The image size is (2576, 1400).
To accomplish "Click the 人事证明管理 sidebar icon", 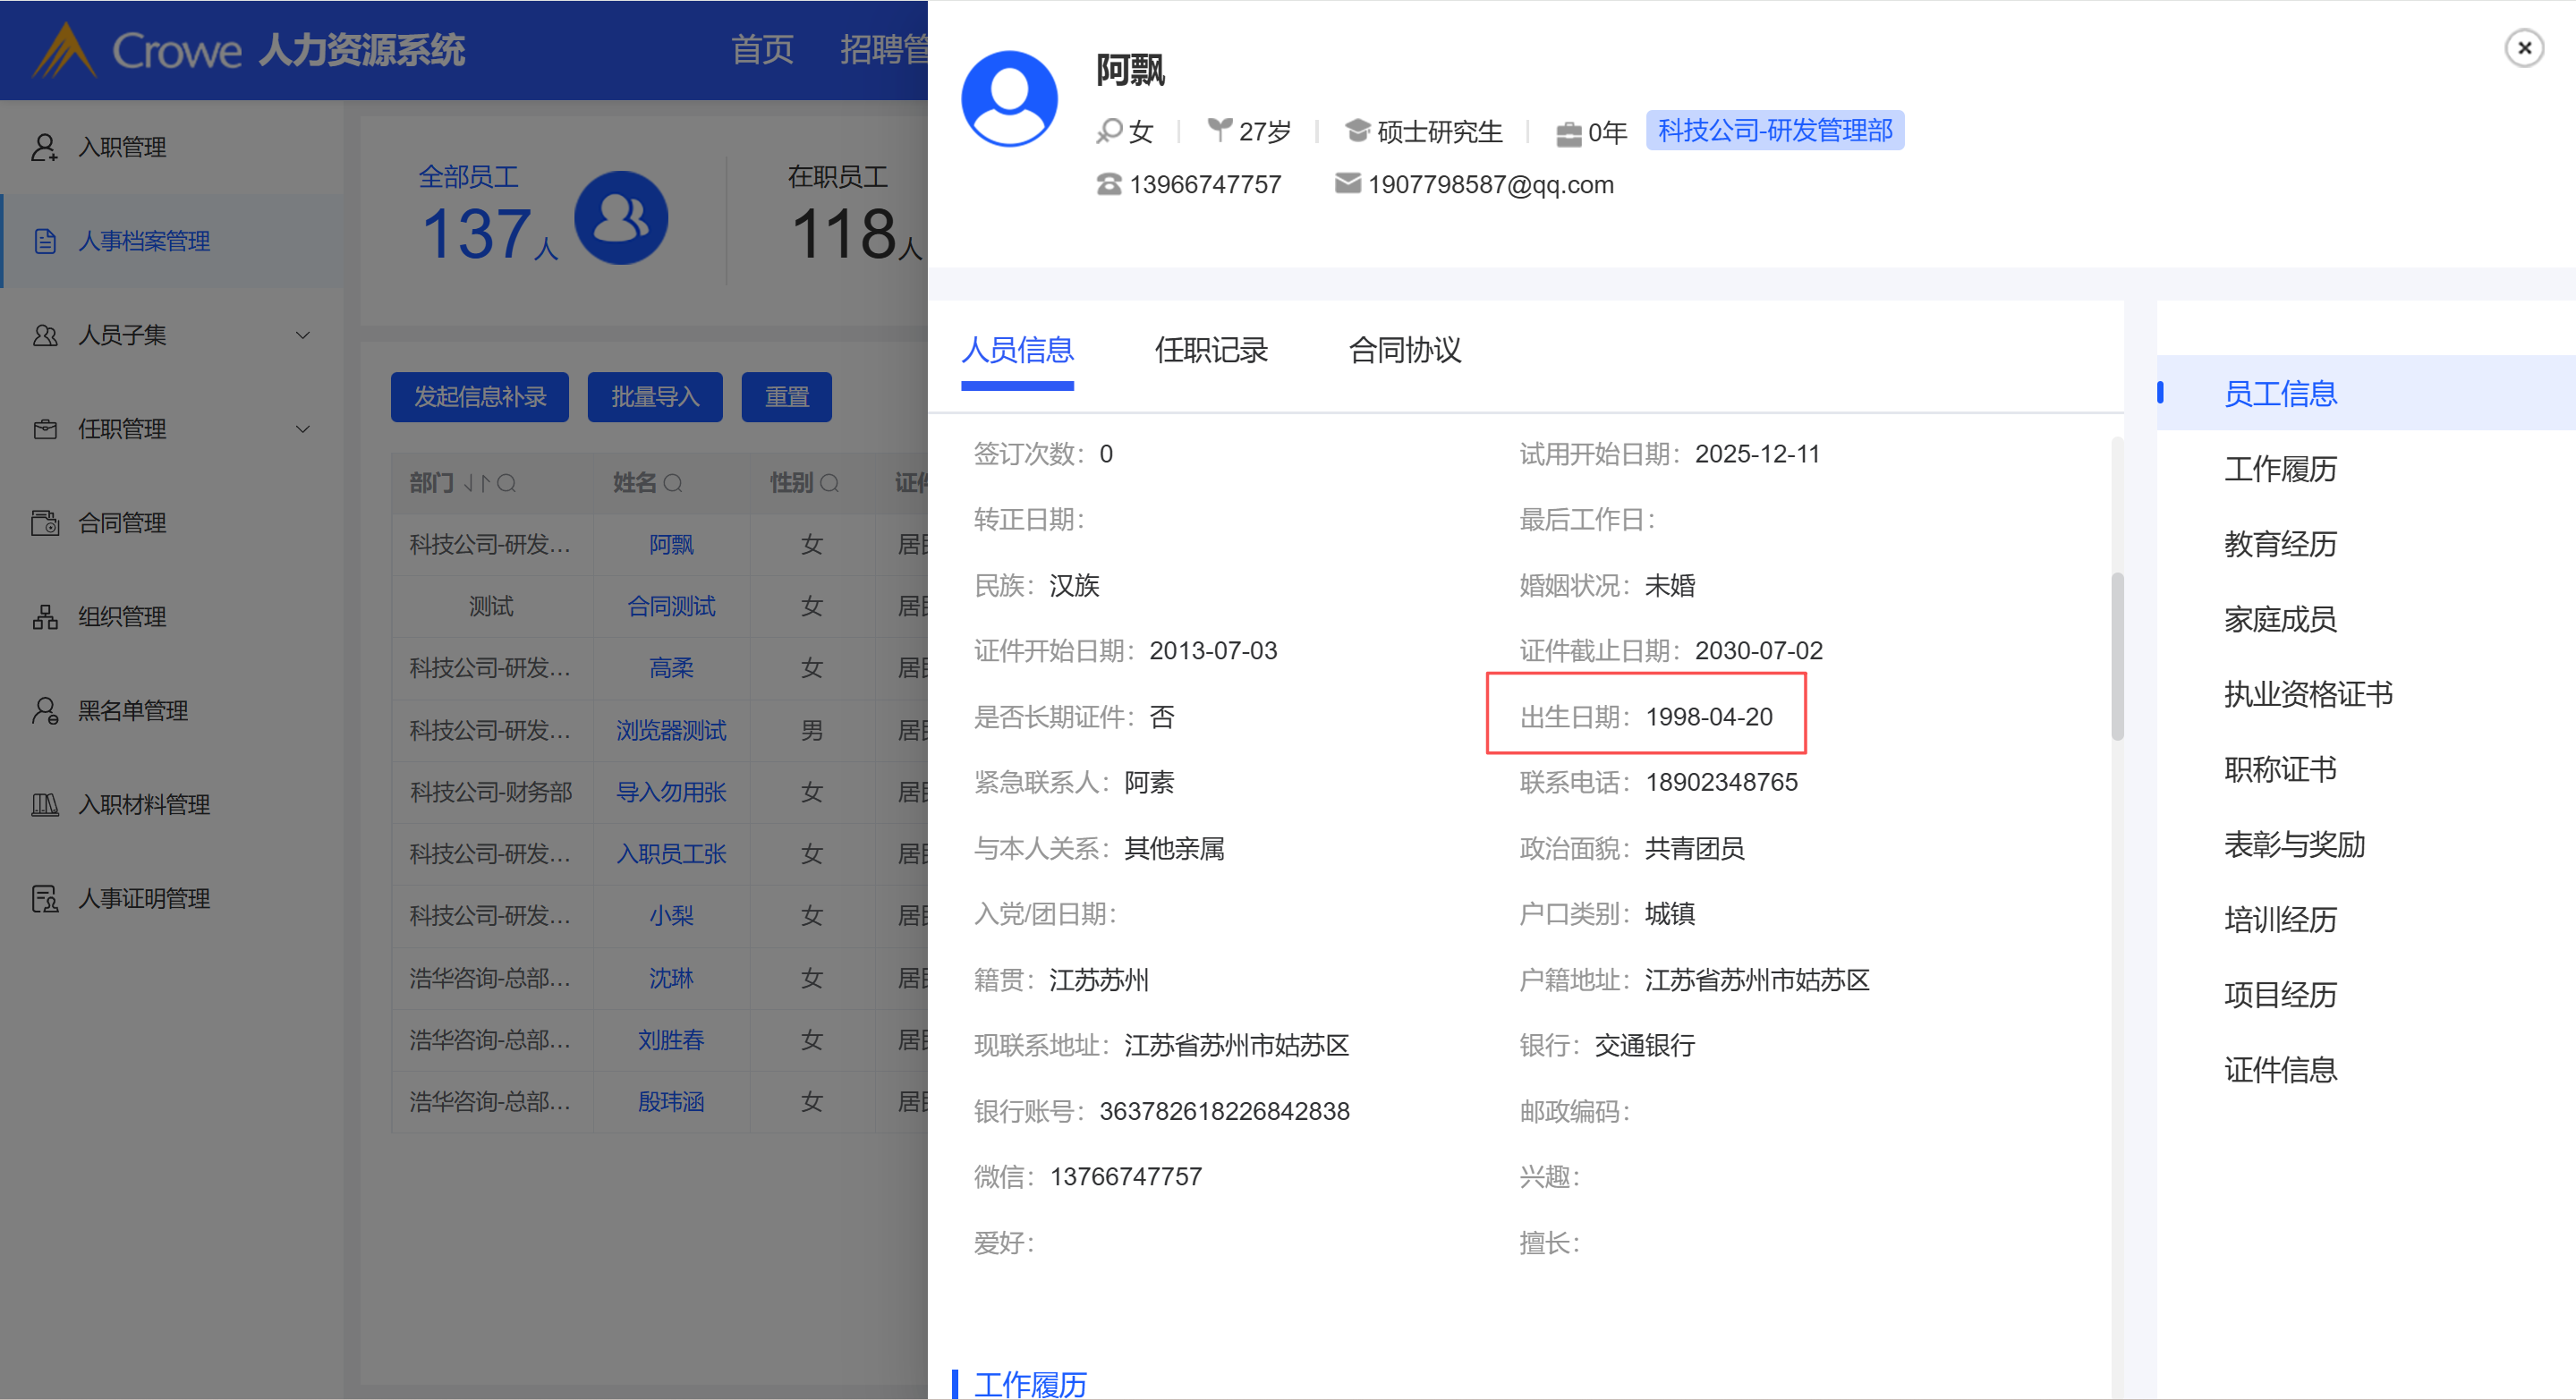I will (x=44, y=899).
